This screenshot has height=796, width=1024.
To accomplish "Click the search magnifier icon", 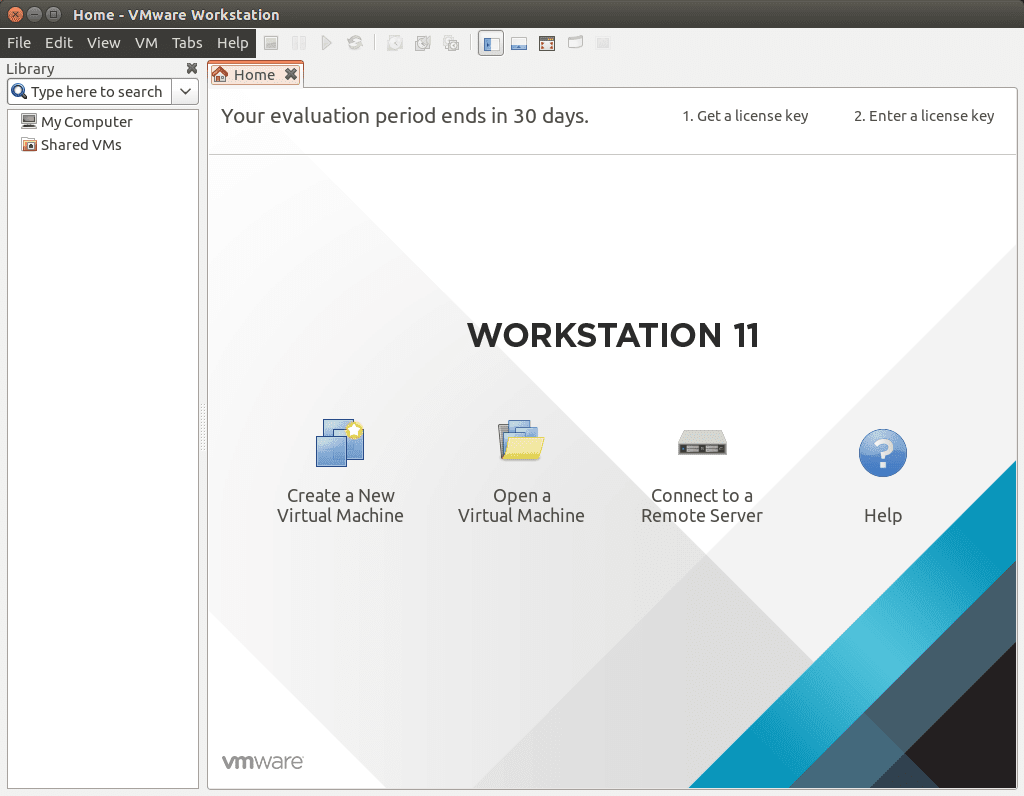I will (x=20, y=91).
